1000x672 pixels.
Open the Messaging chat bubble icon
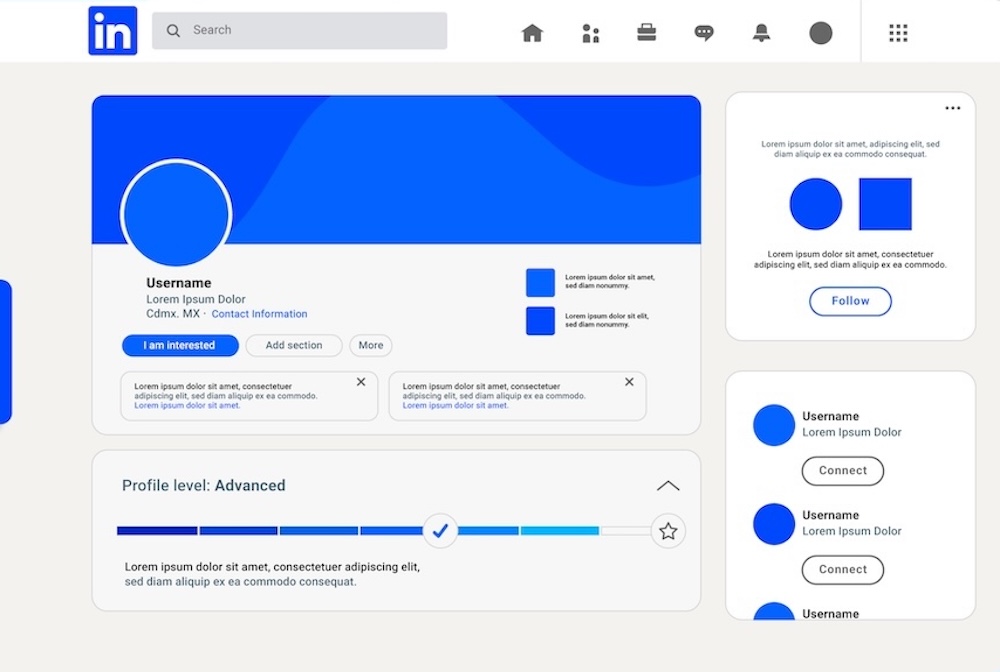click(704, 33)
